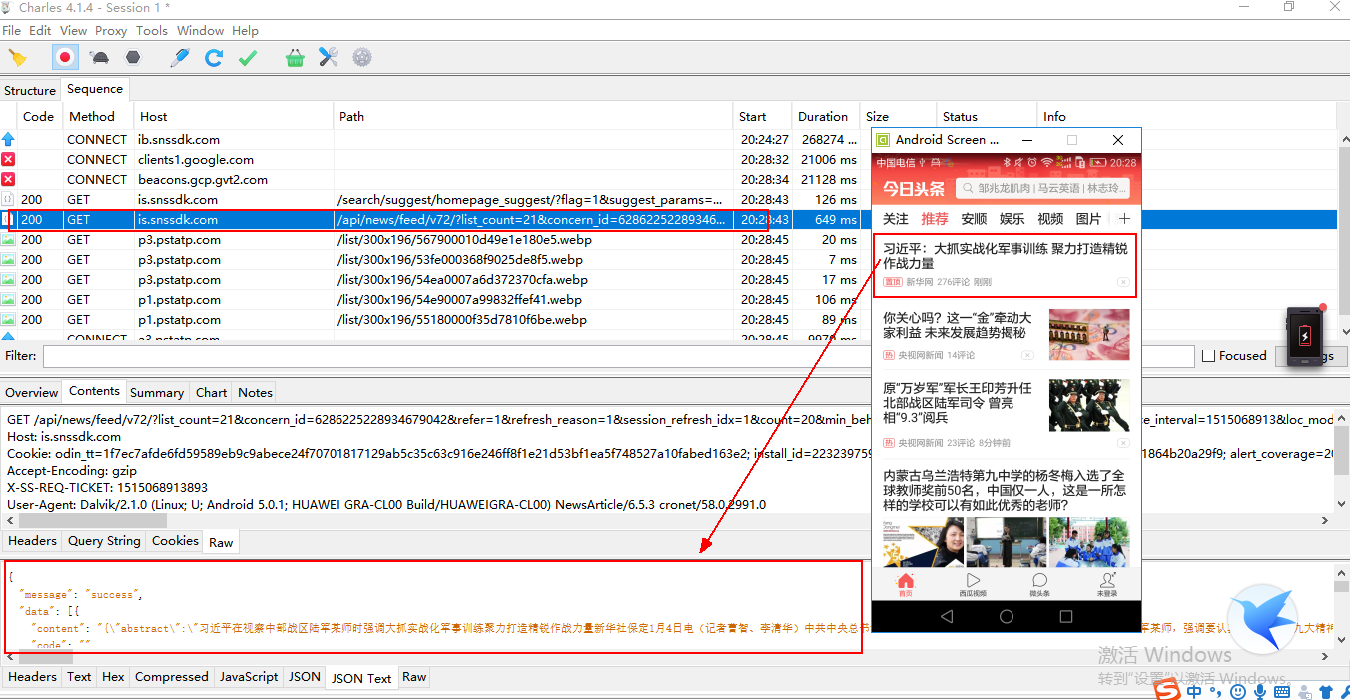Click the 中 language toggle in IME bar
Viewport: 1352px width, 700px height.
coord(1195,691)
